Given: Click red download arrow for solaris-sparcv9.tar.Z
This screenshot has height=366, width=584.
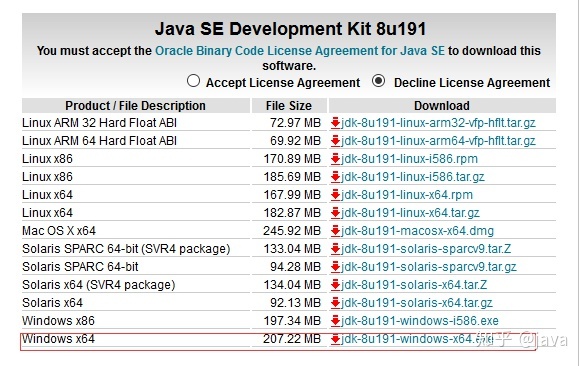Looking at the screenshot, I should tap(335, 249).
